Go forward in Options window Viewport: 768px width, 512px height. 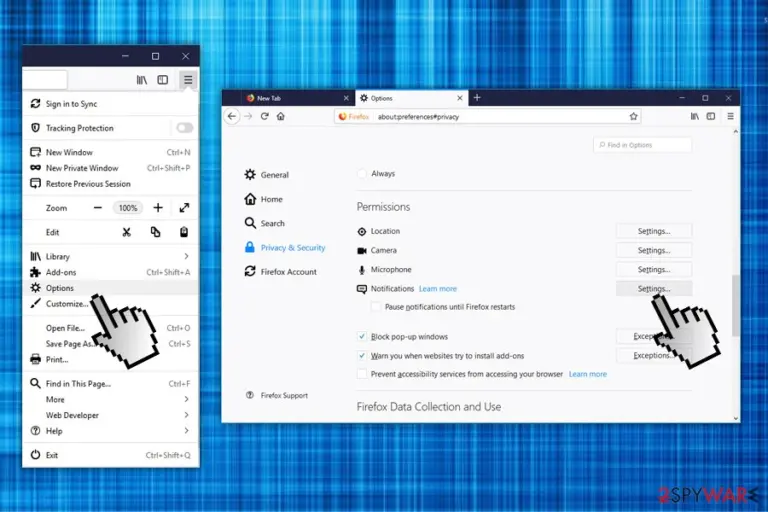point(248,117)
